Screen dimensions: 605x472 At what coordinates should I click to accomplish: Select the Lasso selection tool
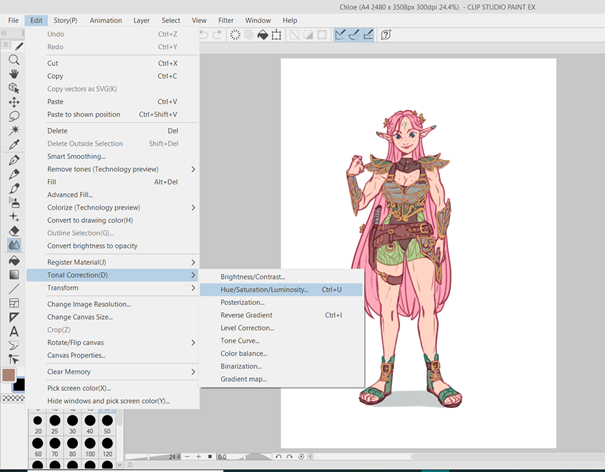coord(14,116)
